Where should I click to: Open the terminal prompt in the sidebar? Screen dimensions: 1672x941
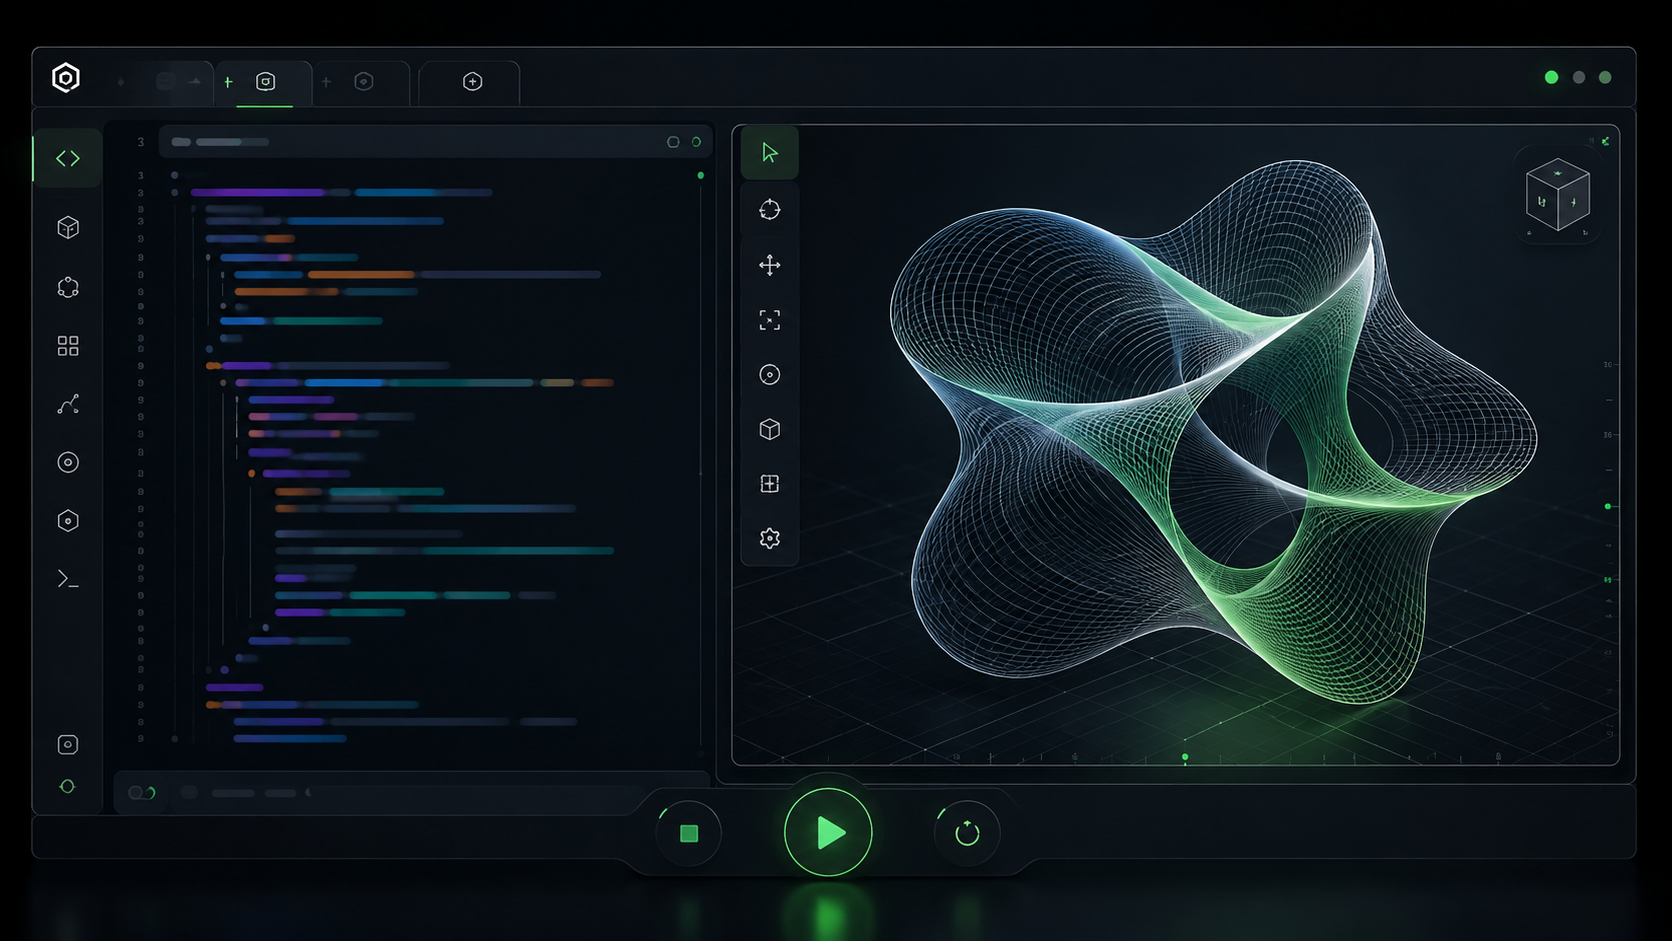pos(68,579)
